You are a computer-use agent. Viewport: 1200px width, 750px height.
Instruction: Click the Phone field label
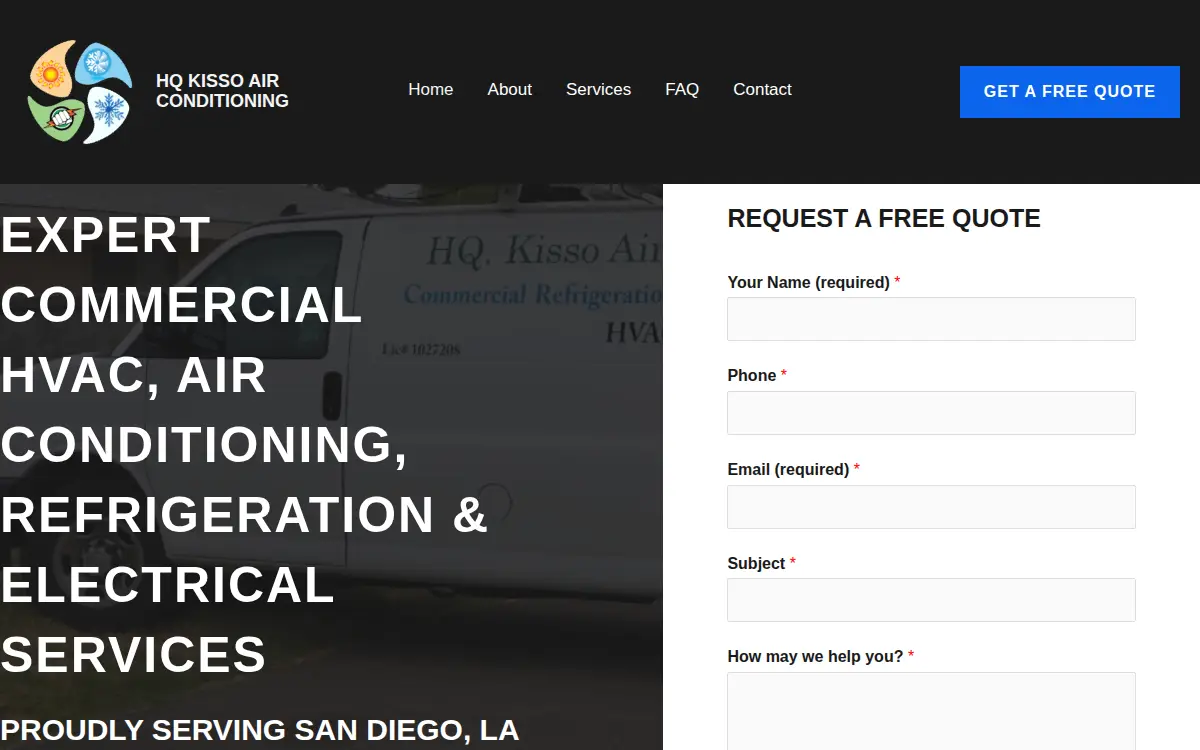click(x=757, y=375)
